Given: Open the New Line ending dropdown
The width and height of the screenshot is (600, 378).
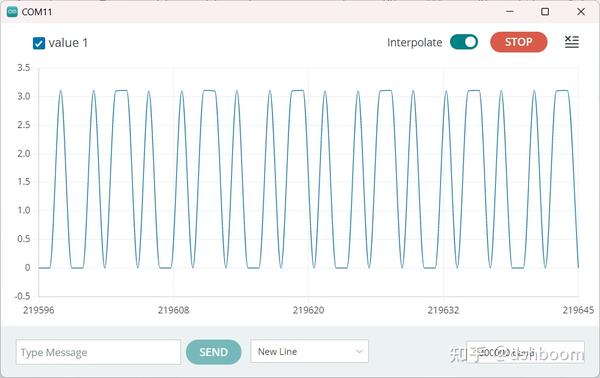Looking at the screenshot, I should [x=310, y=351].
